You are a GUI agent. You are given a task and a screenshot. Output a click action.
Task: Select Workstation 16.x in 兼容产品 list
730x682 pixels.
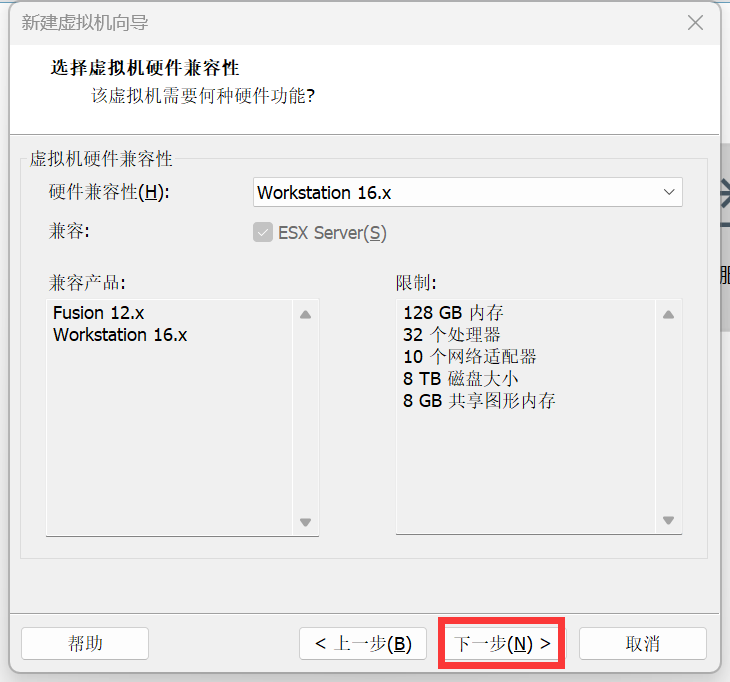[120, 335]
